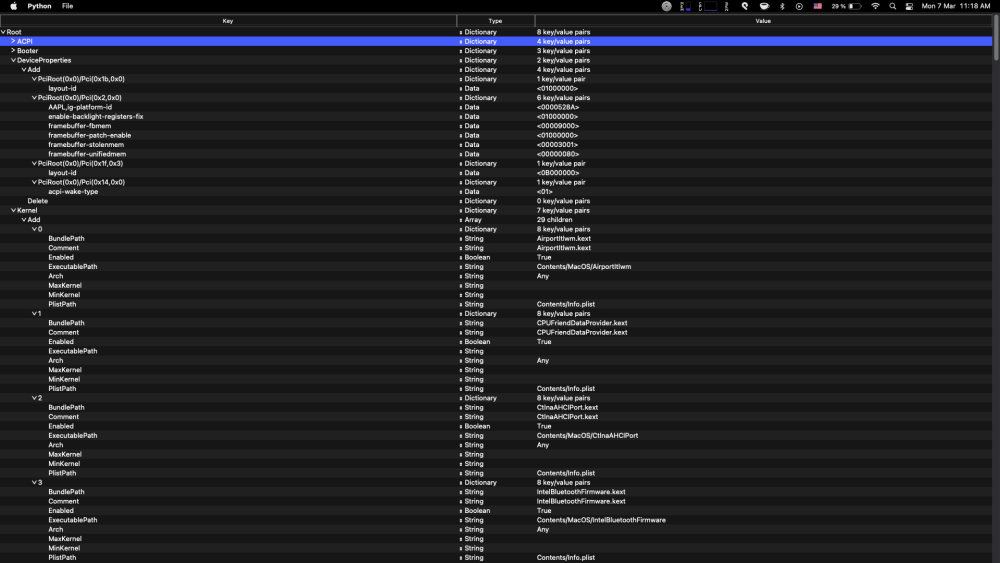The image size is (1000, 563).
Task: Collapse the Root node
Action: pyautogui.click(x=3, y=32)
